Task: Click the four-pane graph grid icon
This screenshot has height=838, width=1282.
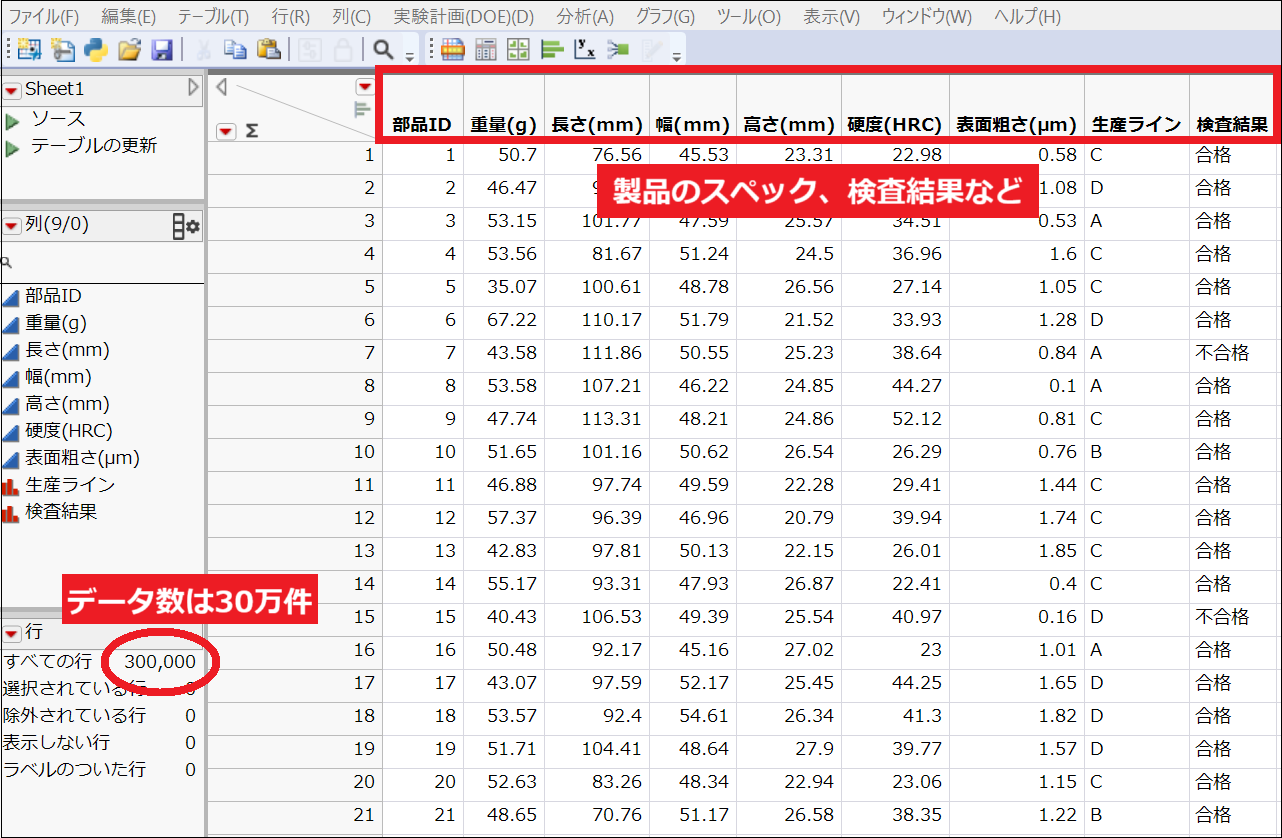Action: pos(518,49)
